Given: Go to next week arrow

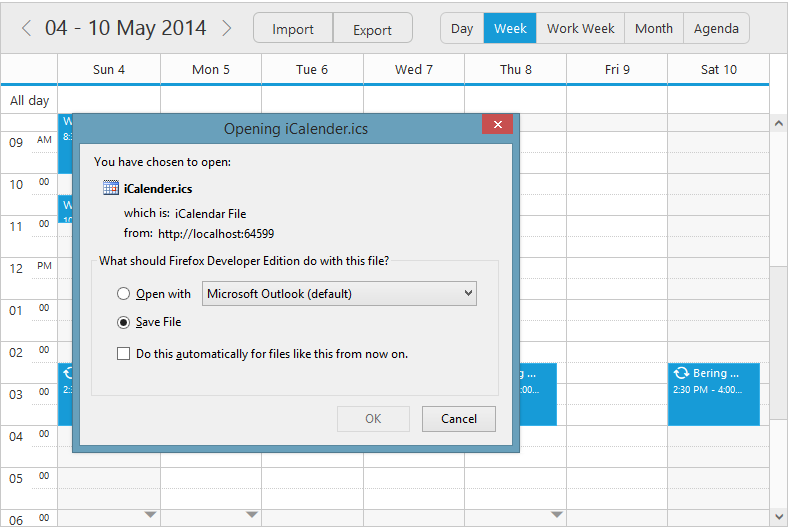Looking at the screenshot, I should point(227,28).
